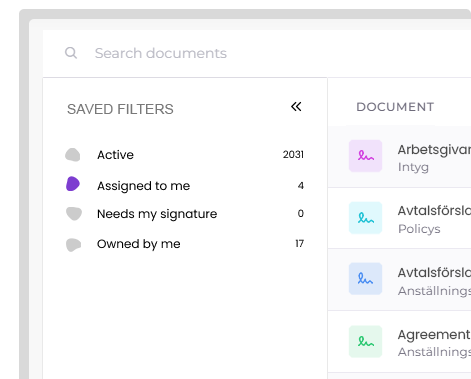471x379 pixels.
Task: Select the Owned by me filter
Action: (x=185, y=244)
